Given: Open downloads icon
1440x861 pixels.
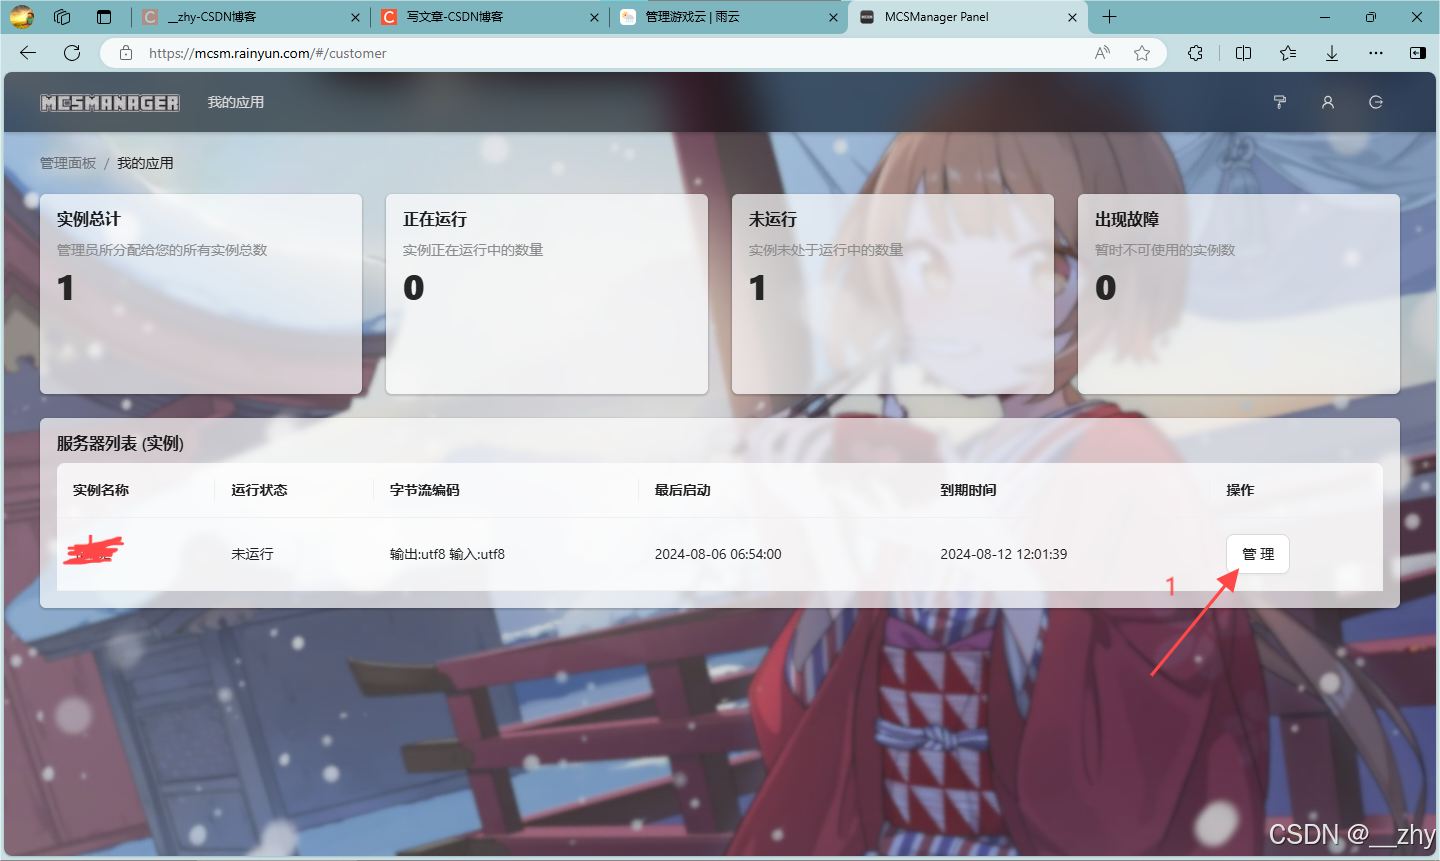Looking at the screenshot, I should tap(1332, 53).
